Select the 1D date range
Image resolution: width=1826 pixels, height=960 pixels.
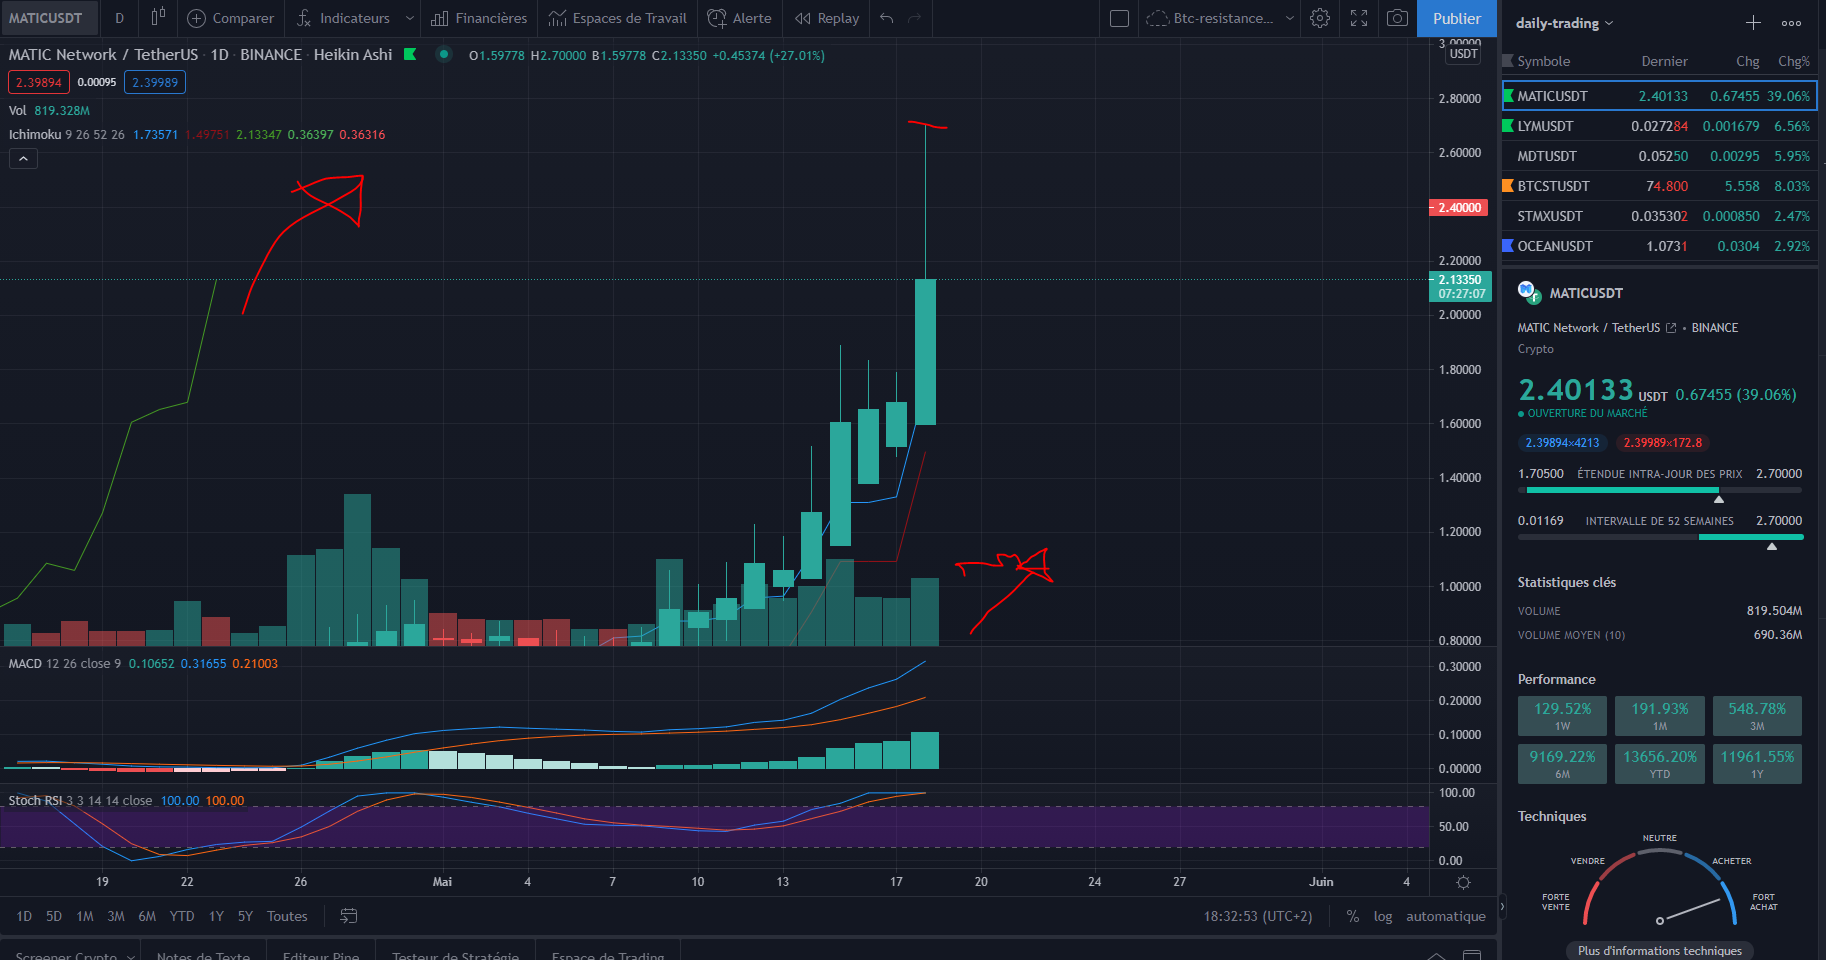pyautogui.click(x=24, y=916)
